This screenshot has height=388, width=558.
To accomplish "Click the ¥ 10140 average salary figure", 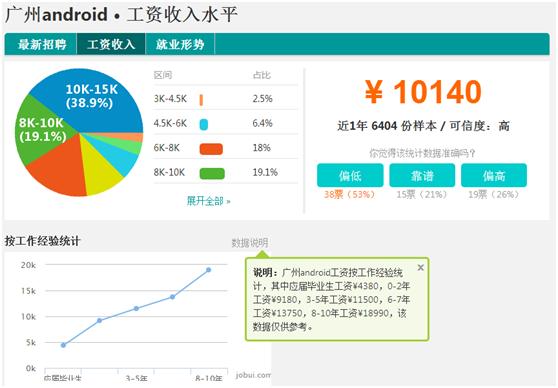I will pyautogui.click(x=423, y=92).
